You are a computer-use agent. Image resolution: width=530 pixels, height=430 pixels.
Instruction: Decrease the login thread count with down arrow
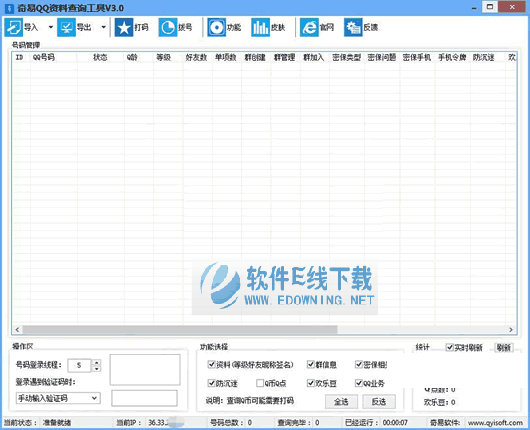97,368
